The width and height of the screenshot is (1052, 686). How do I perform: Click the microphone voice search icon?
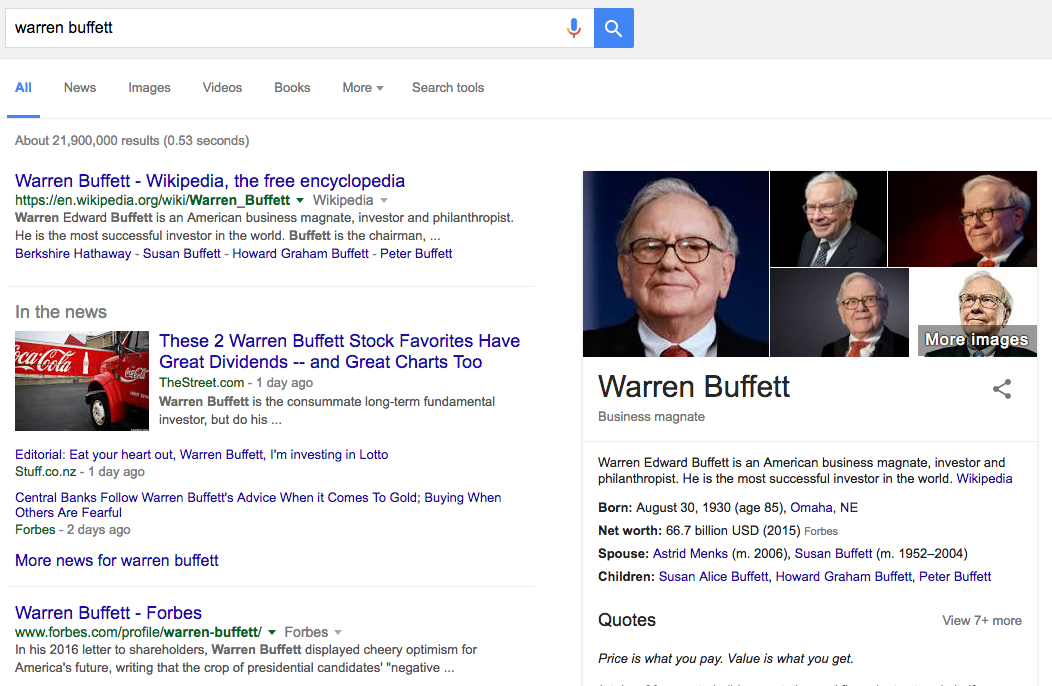click(573, 28)
